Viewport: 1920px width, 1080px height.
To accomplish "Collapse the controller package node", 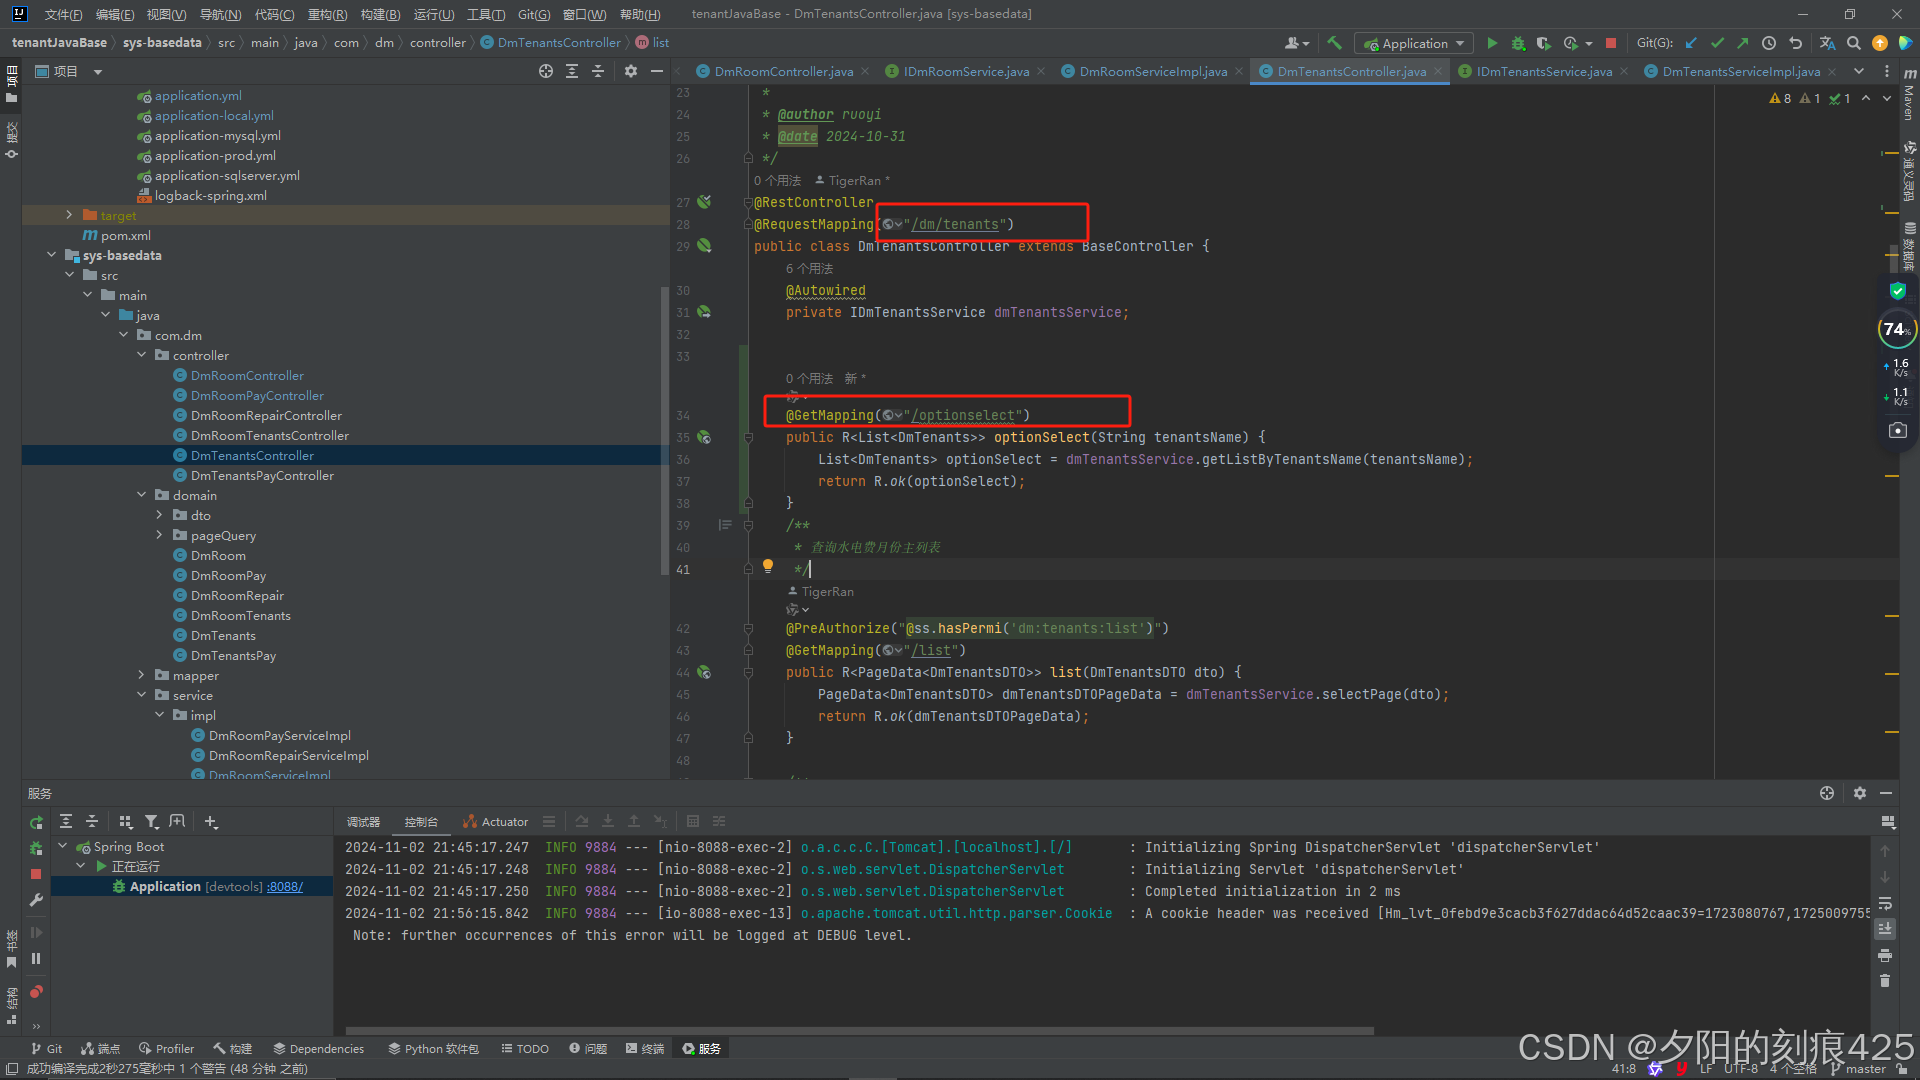I will pyautogui.click(x=141, y=355).
